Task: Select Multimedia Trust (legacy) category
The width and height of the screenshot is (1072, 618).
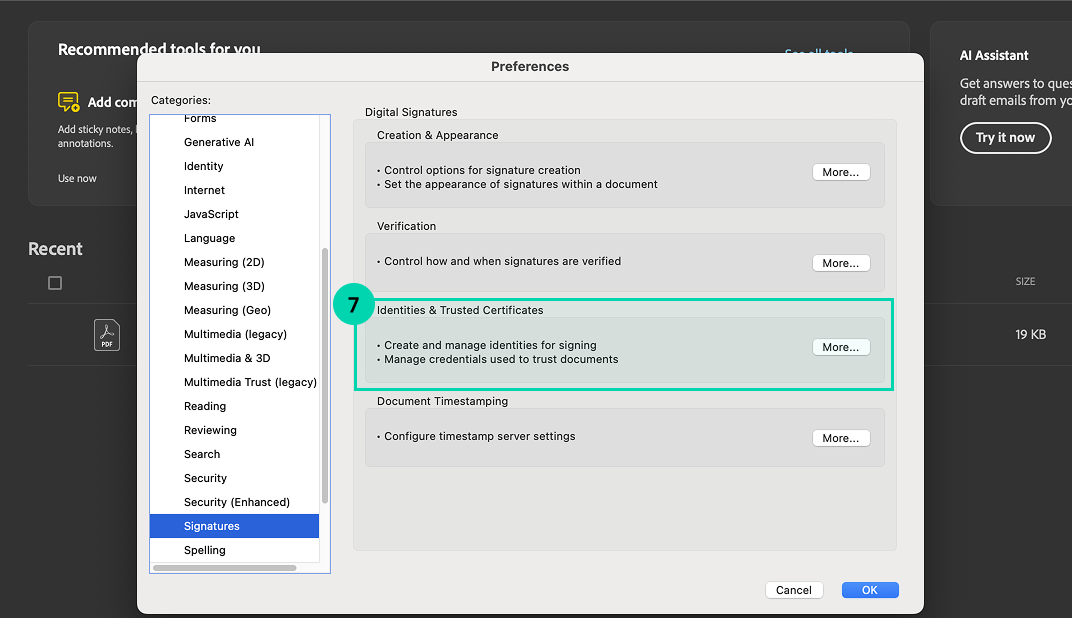Action: (x=250, y=382)
